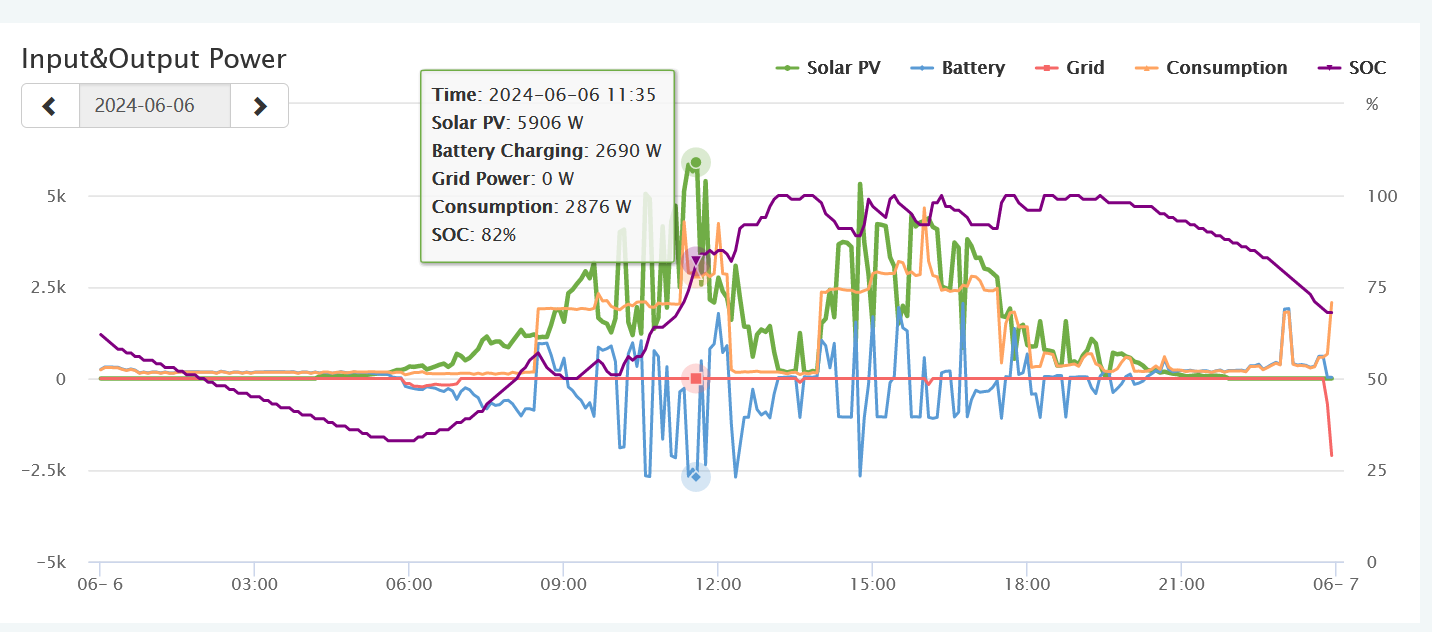Click purple SOC legend marker icon
1432x632 pixels.
(1330, 68)
